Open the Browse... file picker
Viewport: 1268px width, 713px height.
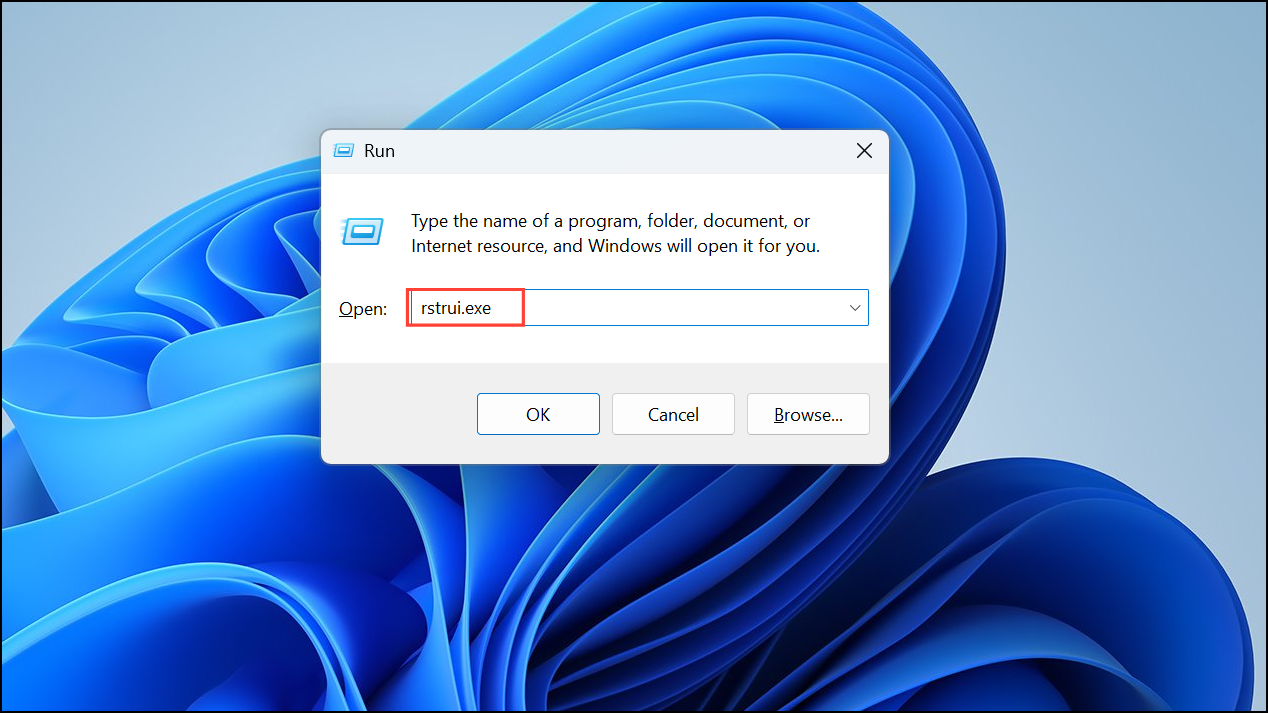[x=808, y=414]
